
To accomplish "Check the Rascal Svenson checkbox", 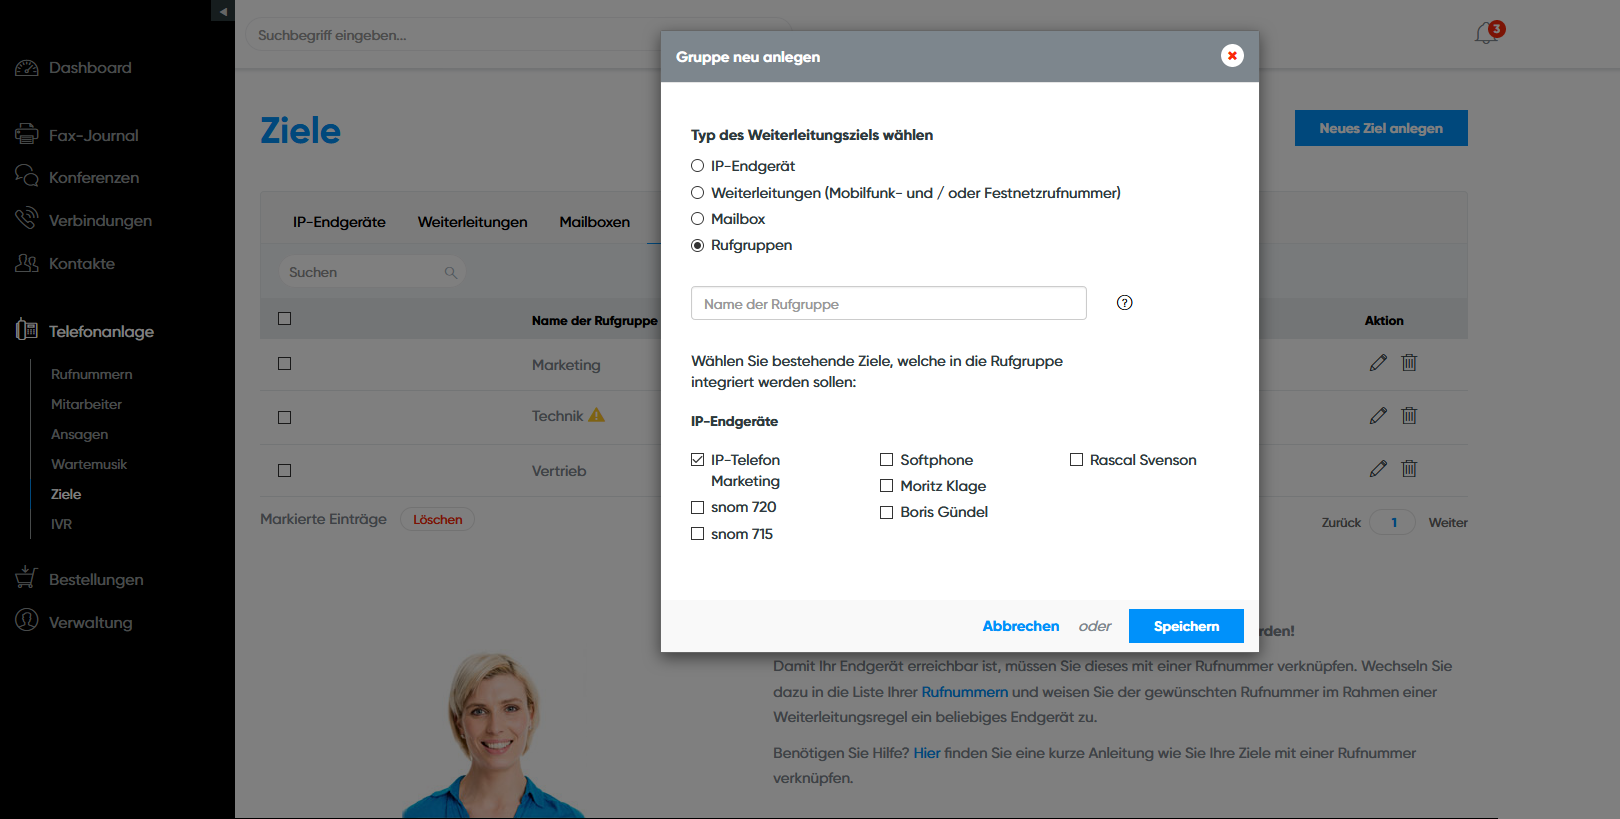I will click(x=1076, y=460).
